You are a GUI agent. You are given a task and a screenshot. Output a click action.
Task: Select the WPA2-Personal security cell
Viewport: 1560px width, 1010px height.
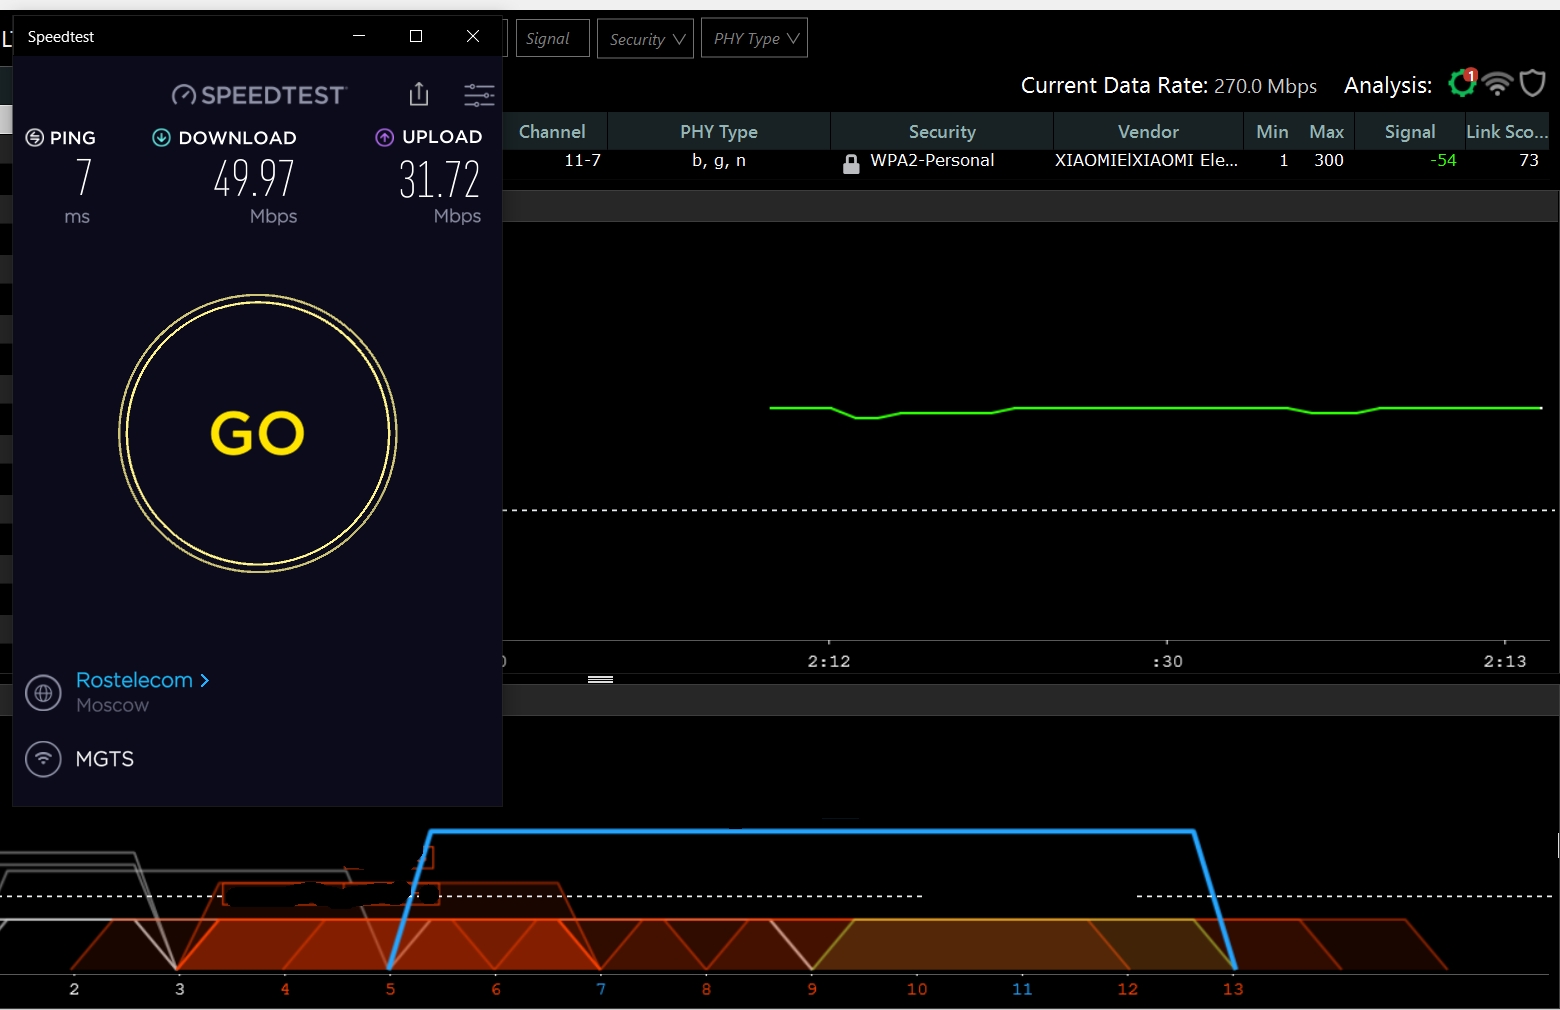tap(932, 160)
